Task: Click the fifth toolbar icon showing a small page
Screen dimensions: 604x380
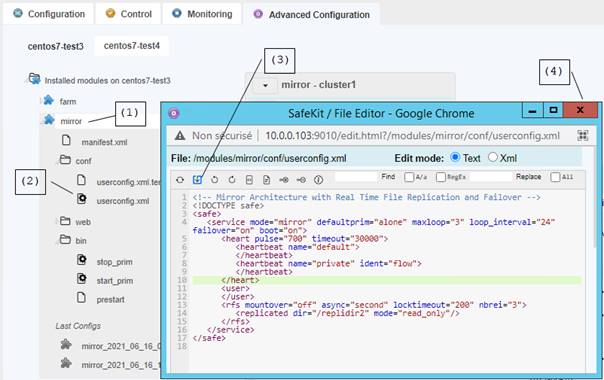Action: pyautogui.click(x=249, y=180)
